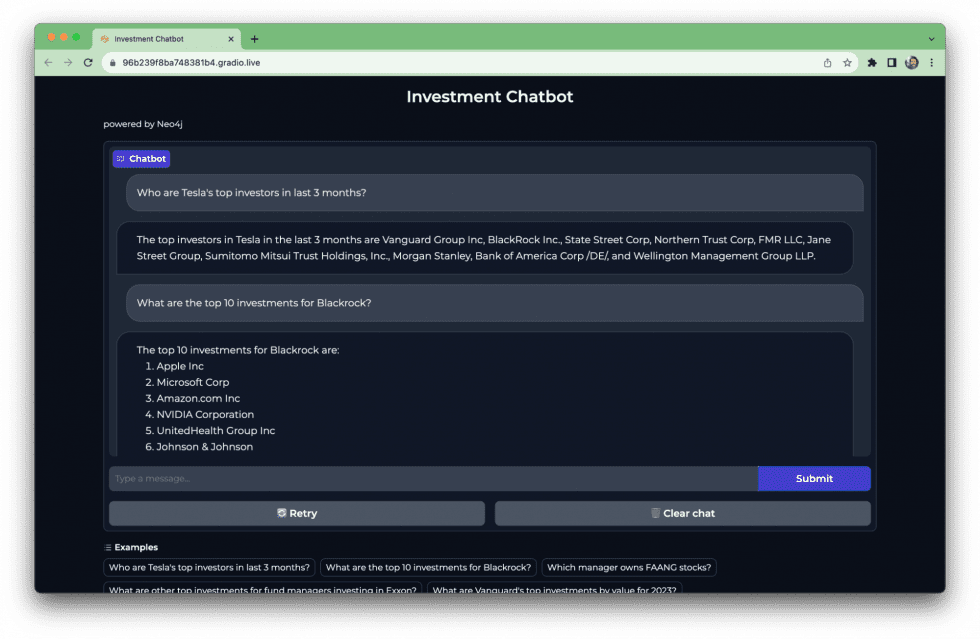Click the favicon on the Investment Chatbot tab
The height and width of the screenshot is (639, 980).
pyautogui.click(x=104, y=39)
